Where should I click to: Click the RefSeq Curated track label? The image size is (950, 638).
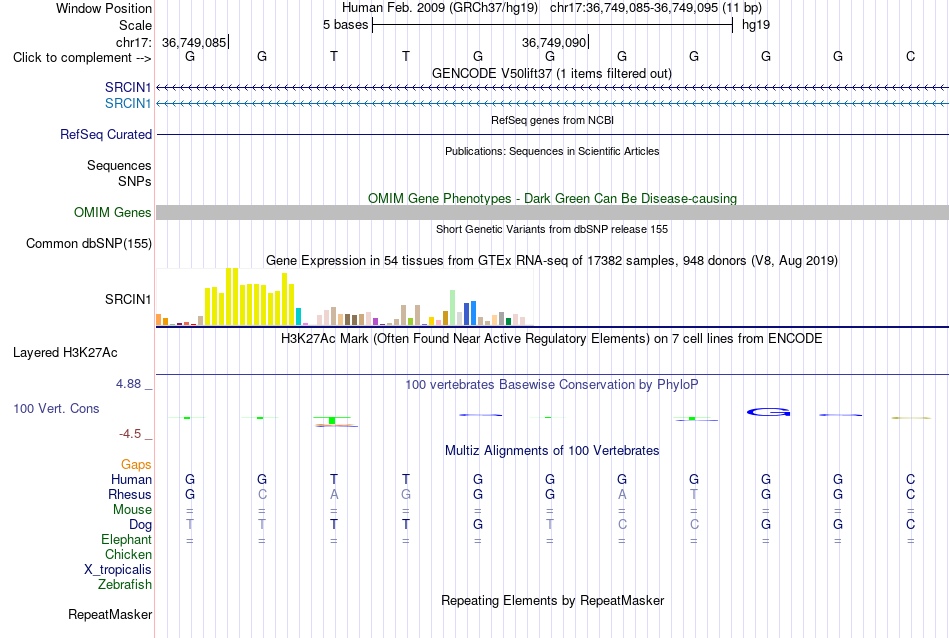105,135
